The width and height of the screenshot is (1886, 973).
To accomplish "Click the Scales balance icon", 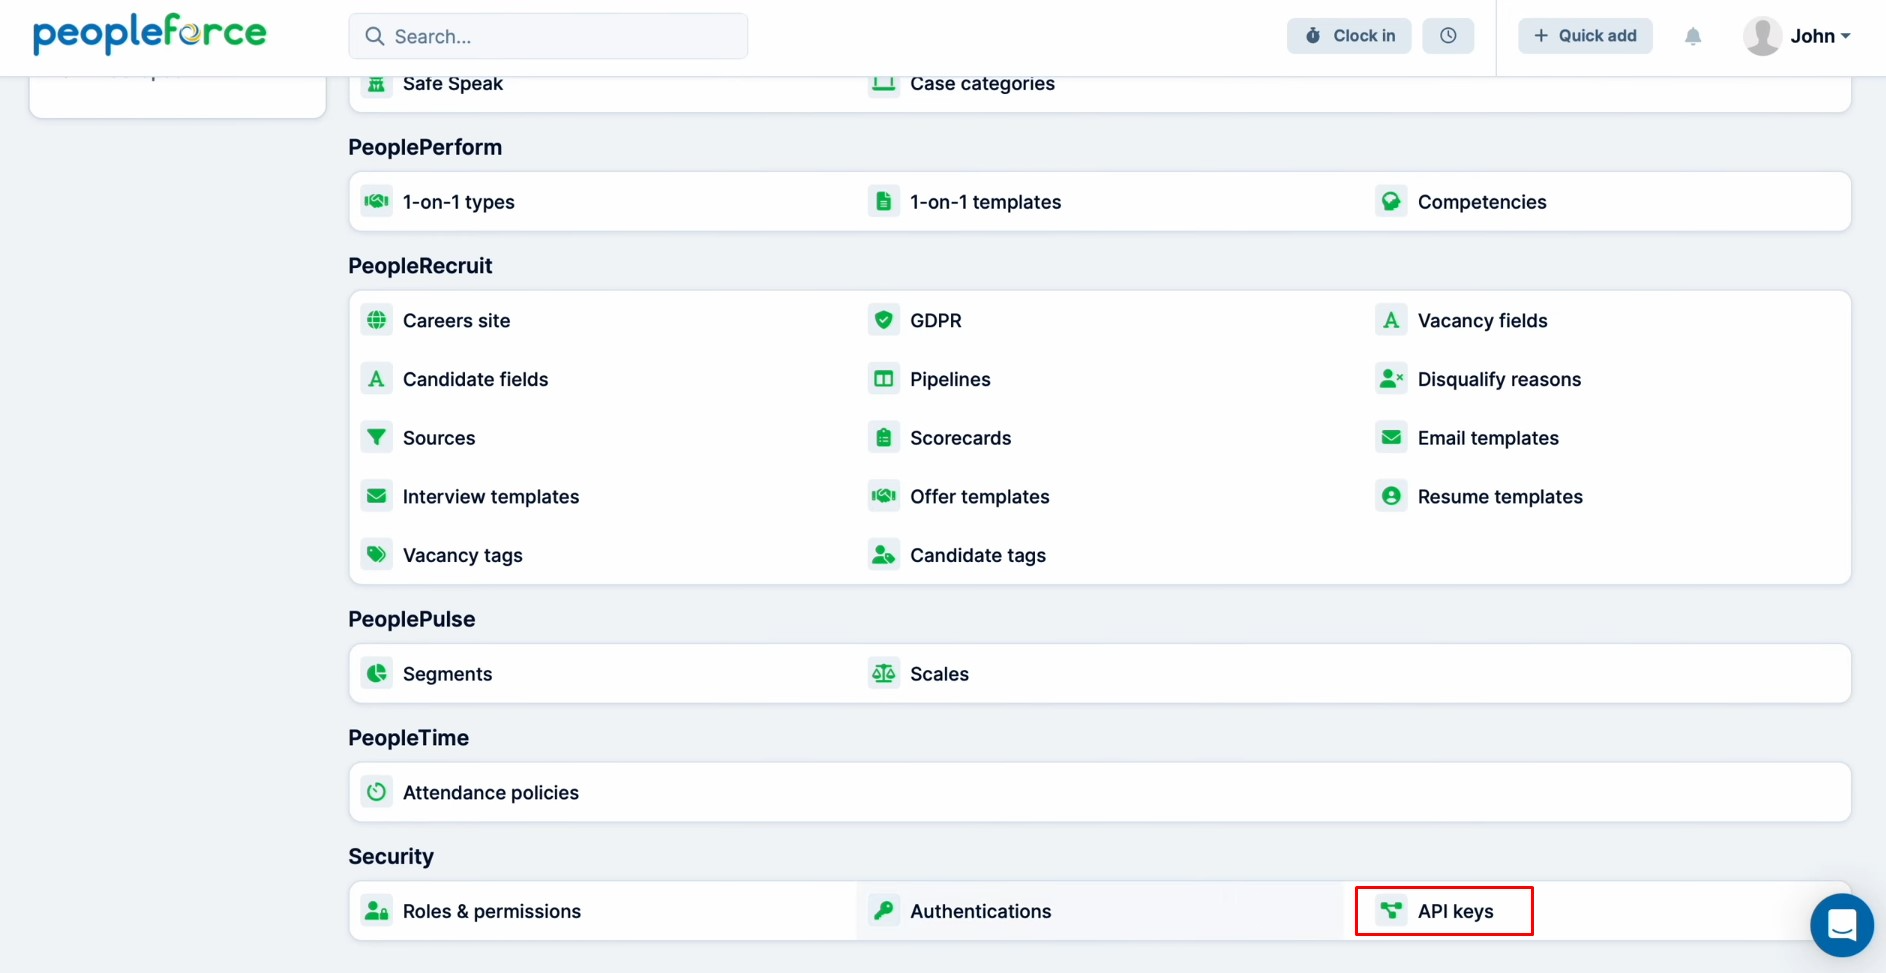I will (x=883, y=673).
